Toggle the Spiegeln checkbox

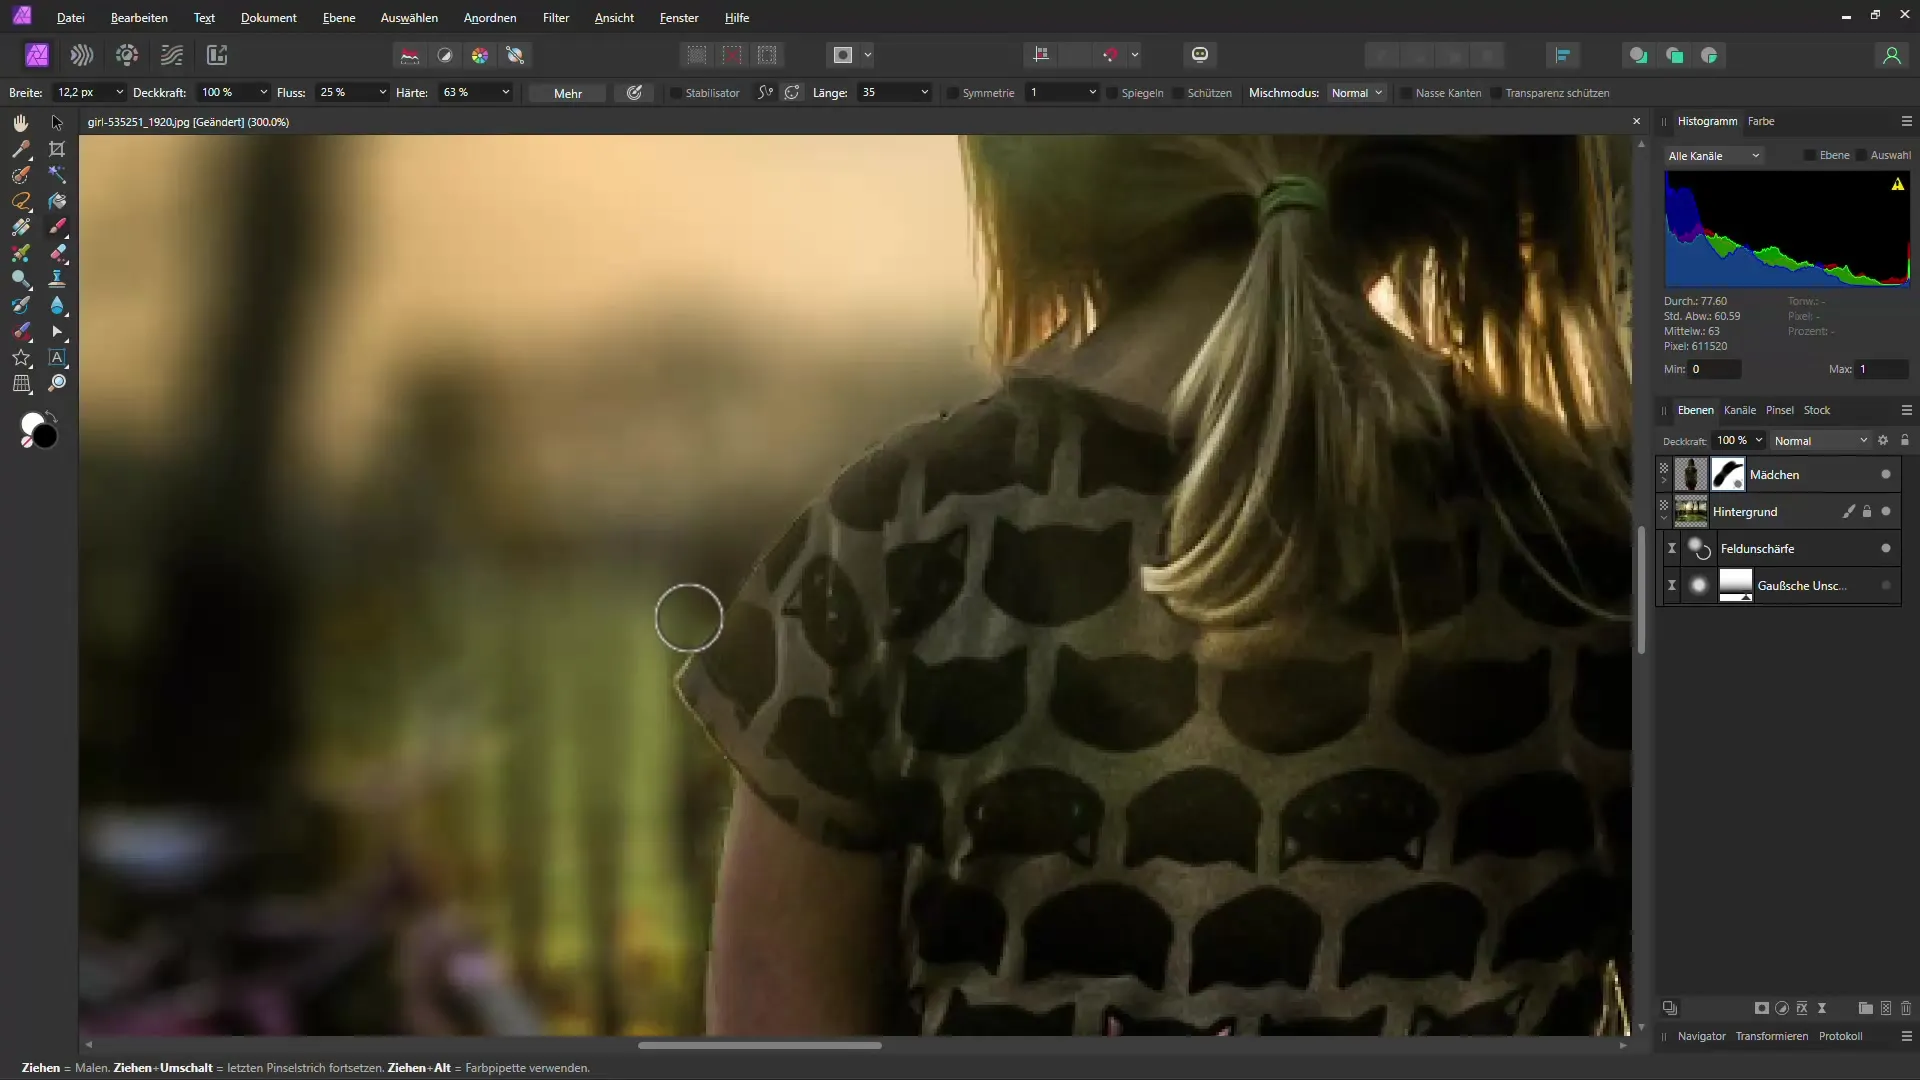[1112, 93]
